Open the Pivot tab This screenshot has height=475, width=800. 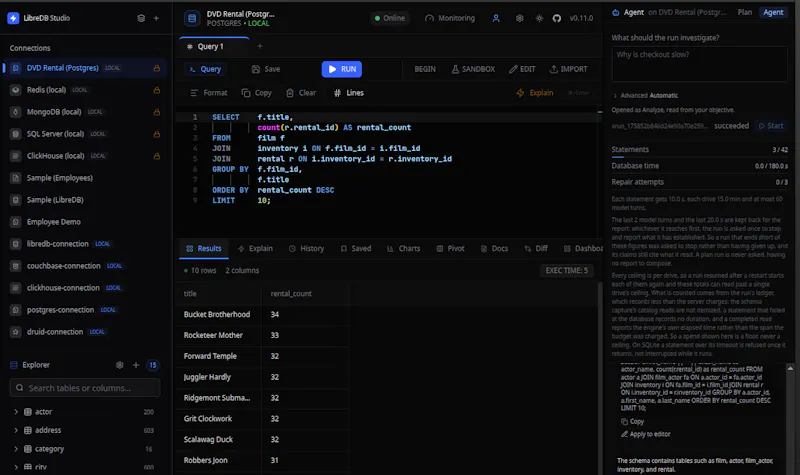pyautogui.click(x=451, y=248)
